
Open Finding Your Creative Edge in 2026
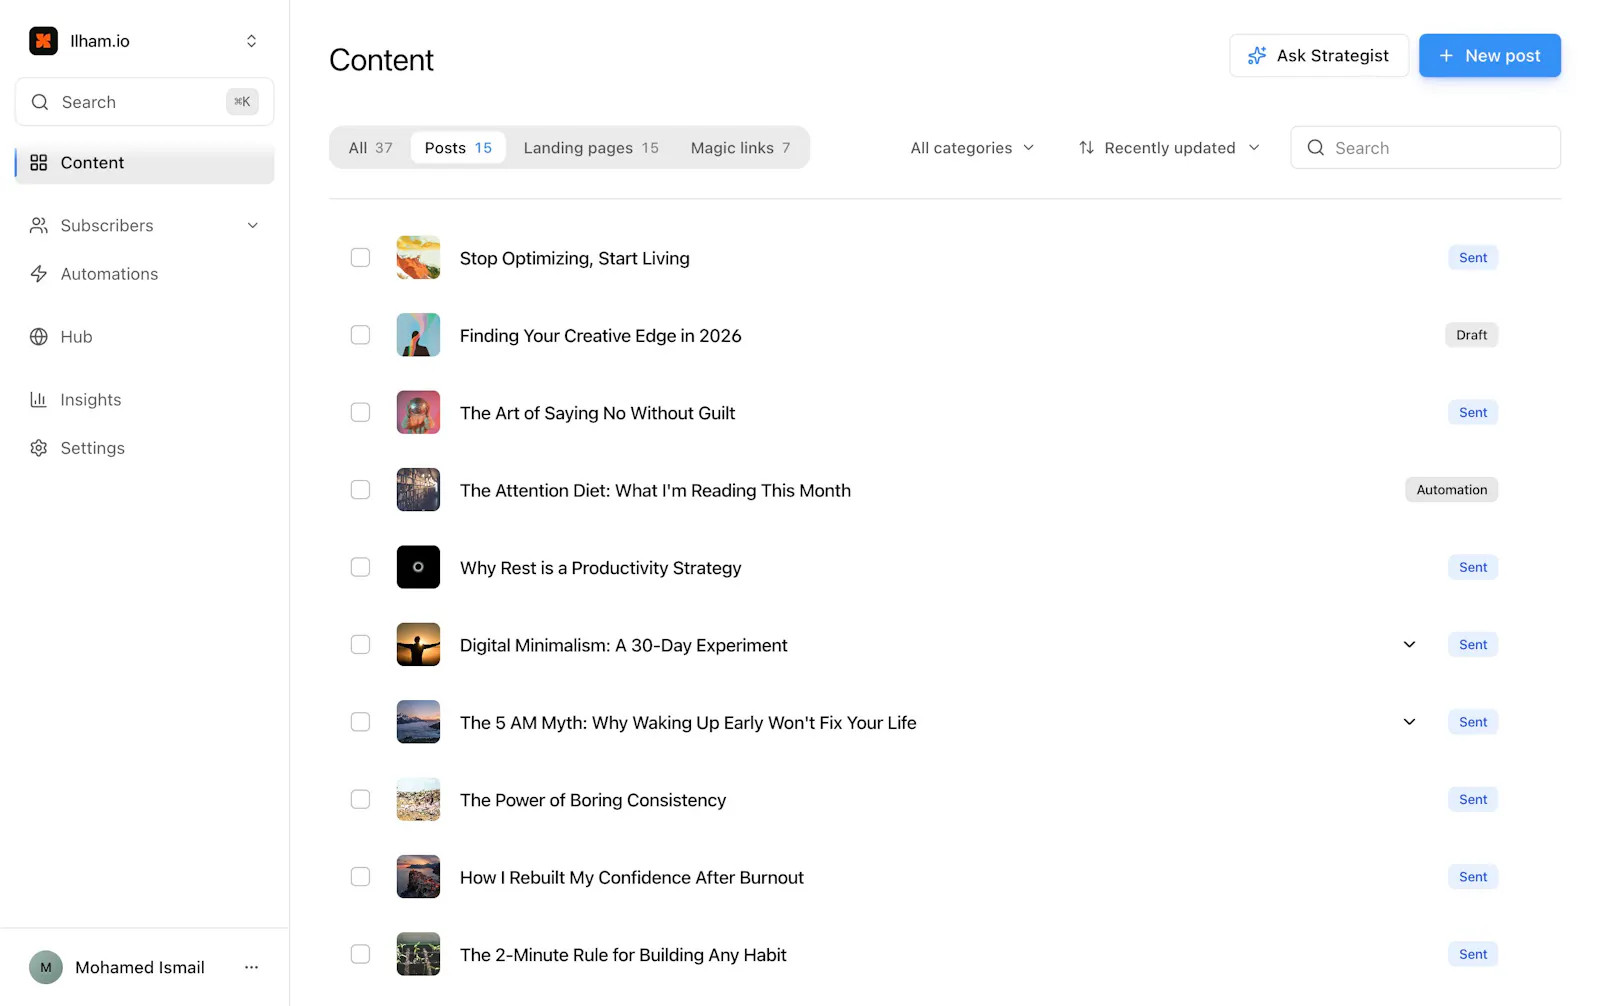click(601, 336)
